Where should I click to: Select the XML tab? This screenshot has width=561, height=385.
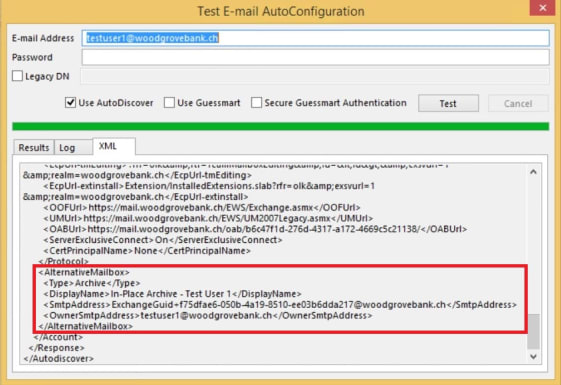[x=114, y=146]
